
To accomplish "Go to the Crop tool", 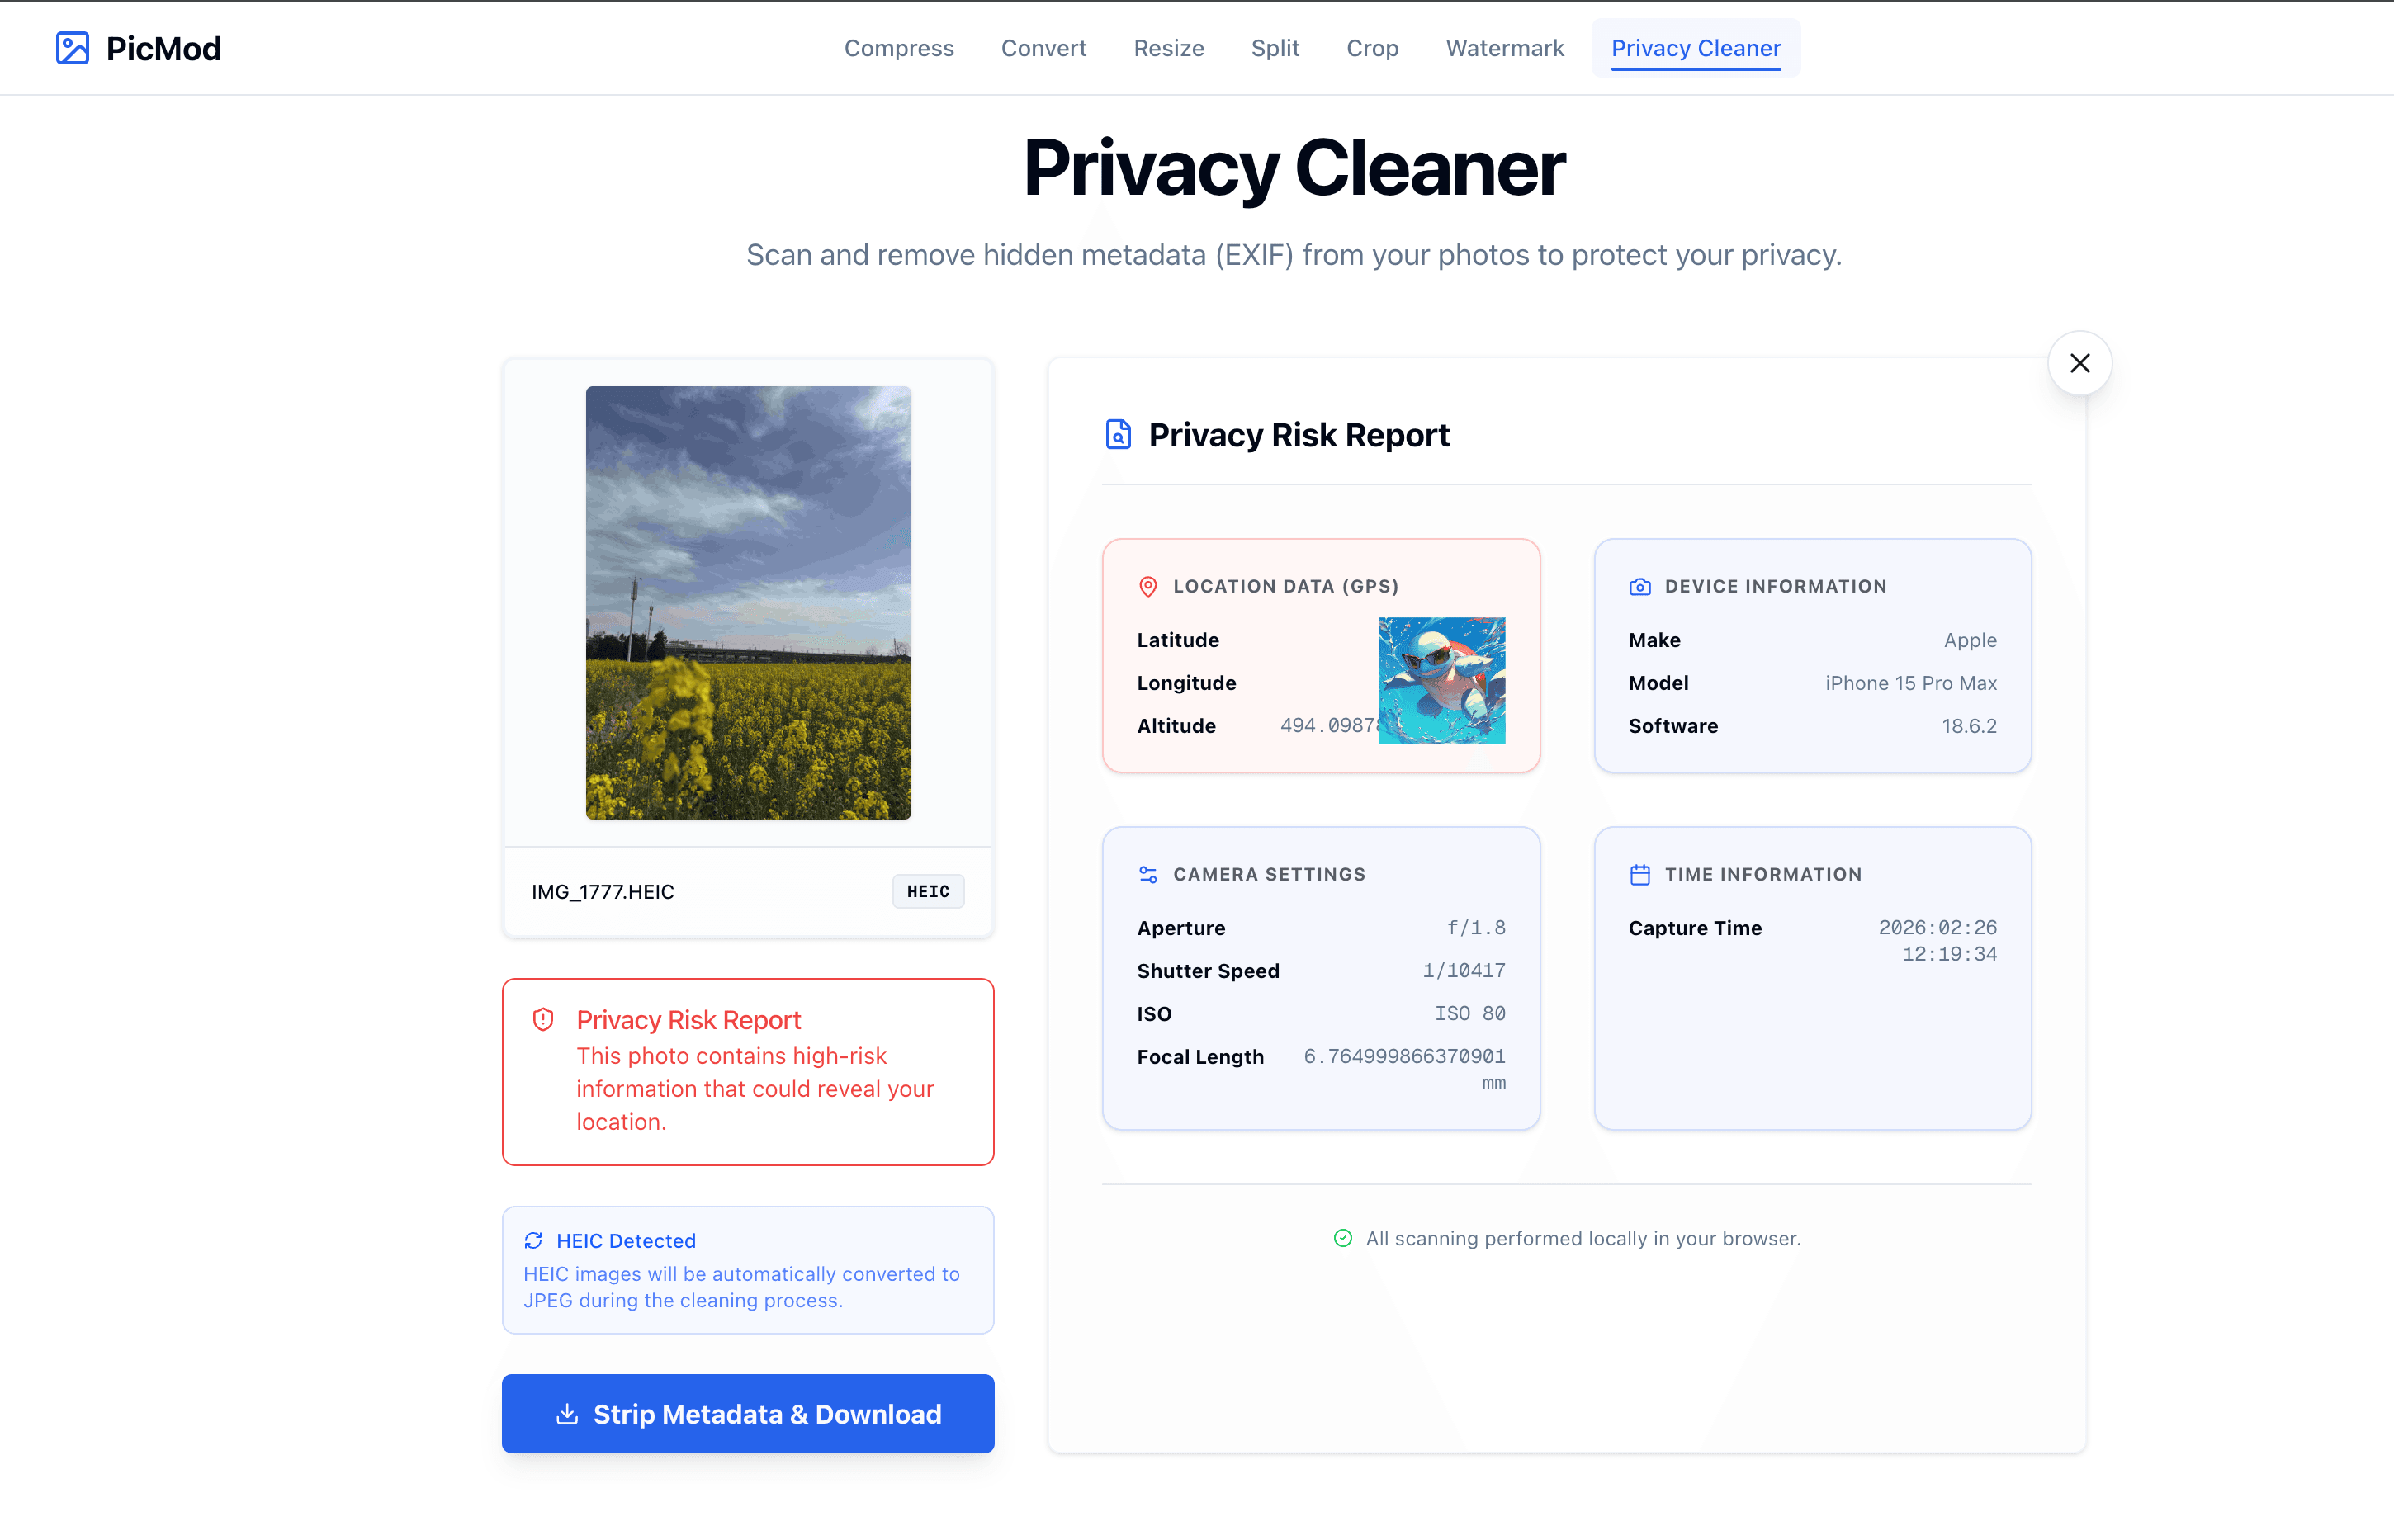I will pos(1372,47).
